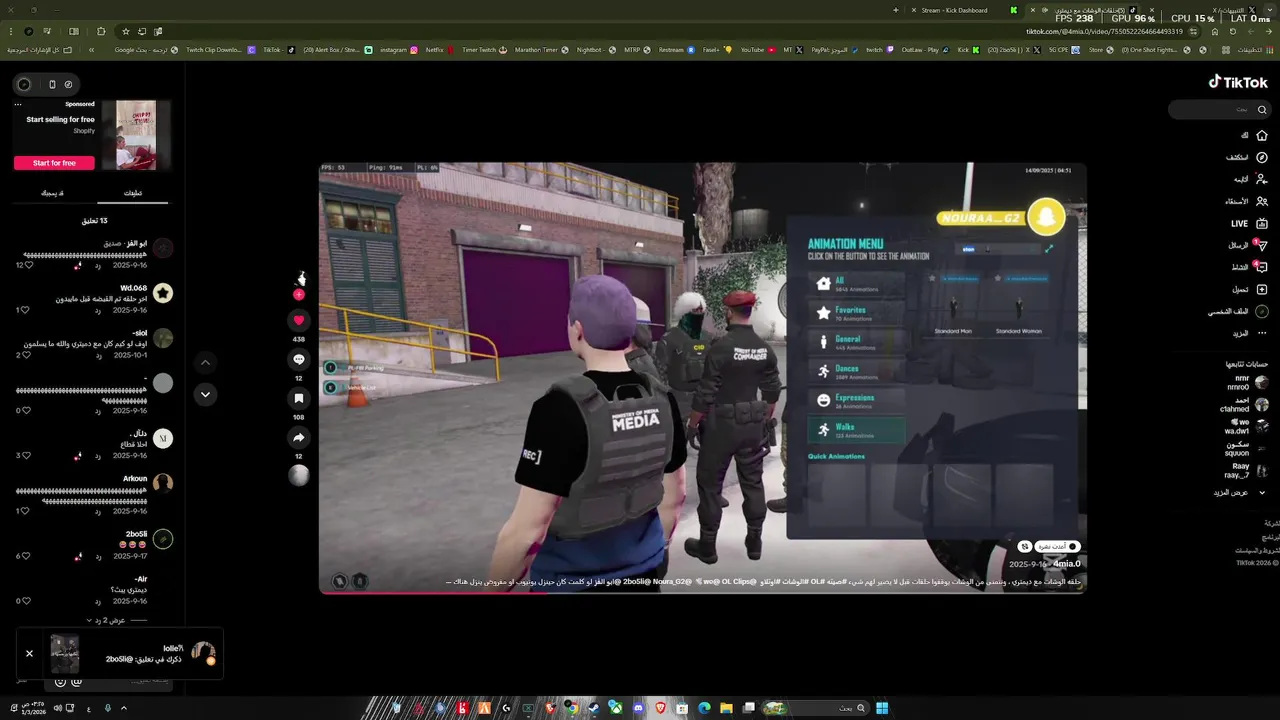Open the Discord icon in the taskbar
Viewport: 1280px width, 720px height.
click(x=638, y=708)
